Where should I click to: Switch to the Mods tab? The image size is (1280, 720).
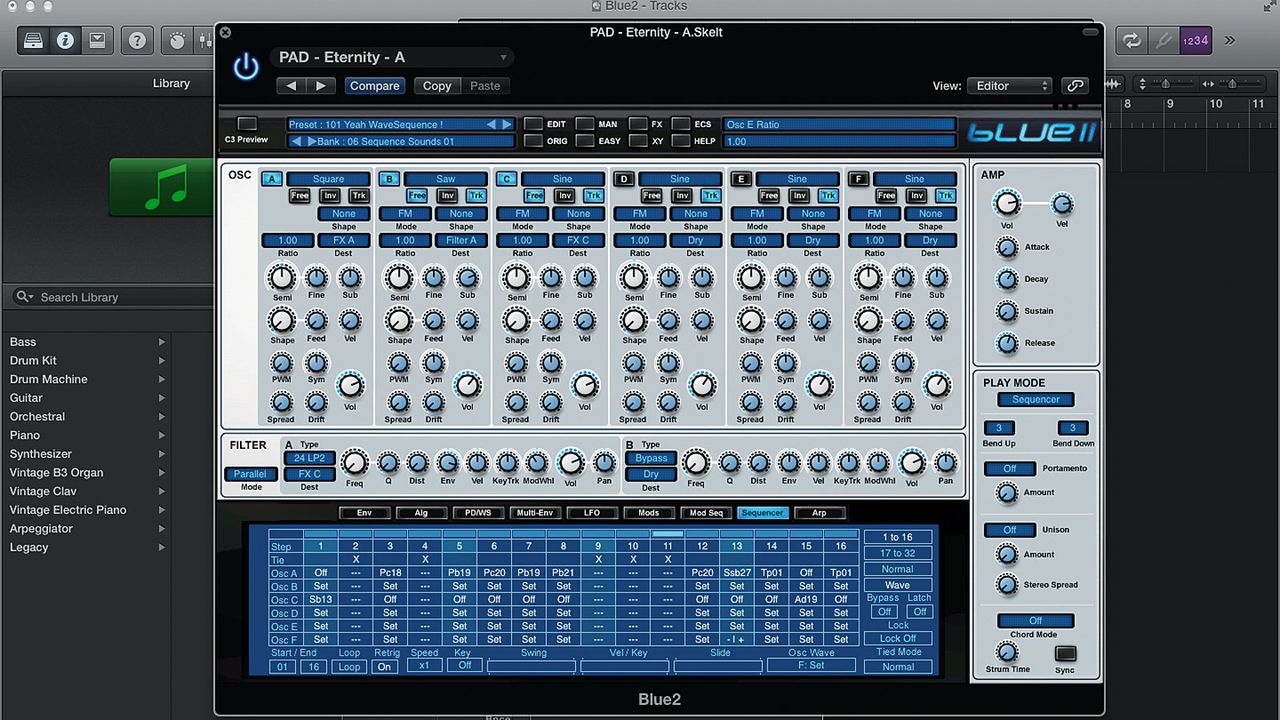(x=649, y=513)
